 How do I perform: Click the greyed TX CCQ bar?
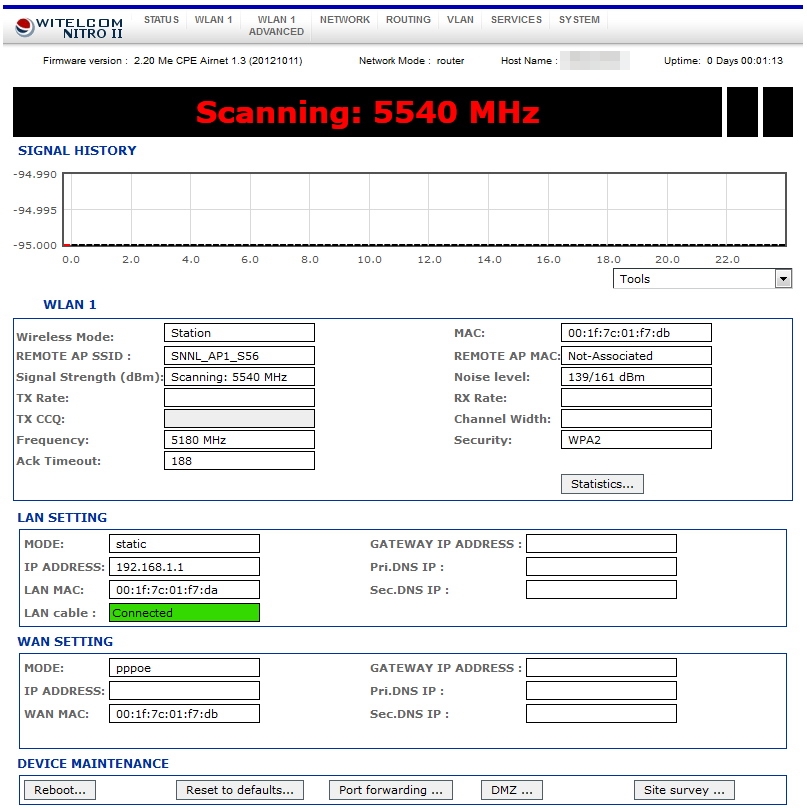(x=239, y=419)
